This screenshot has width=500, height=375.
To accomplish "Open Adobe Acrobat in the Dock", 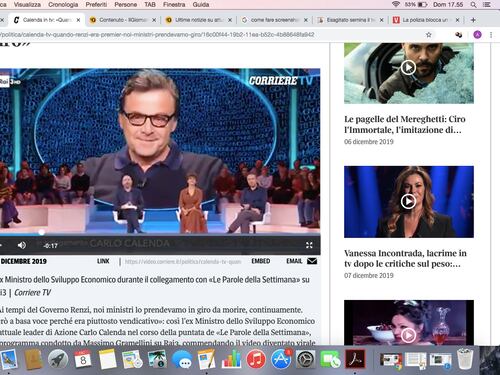I will (x=355, y=360).
